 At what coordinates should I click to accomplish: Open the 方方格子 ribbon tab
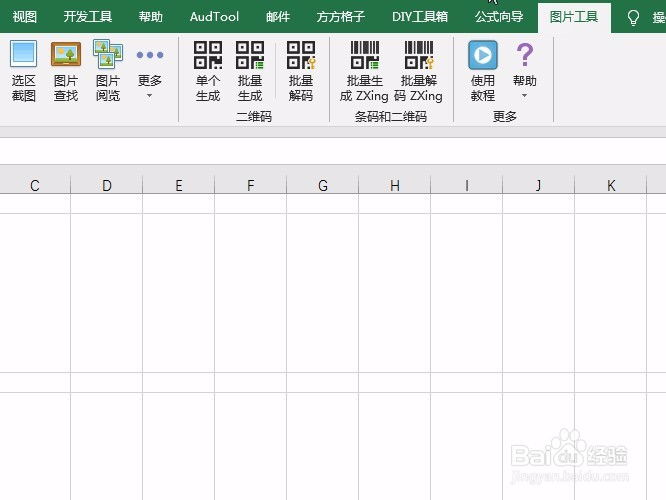pos(341,17)
